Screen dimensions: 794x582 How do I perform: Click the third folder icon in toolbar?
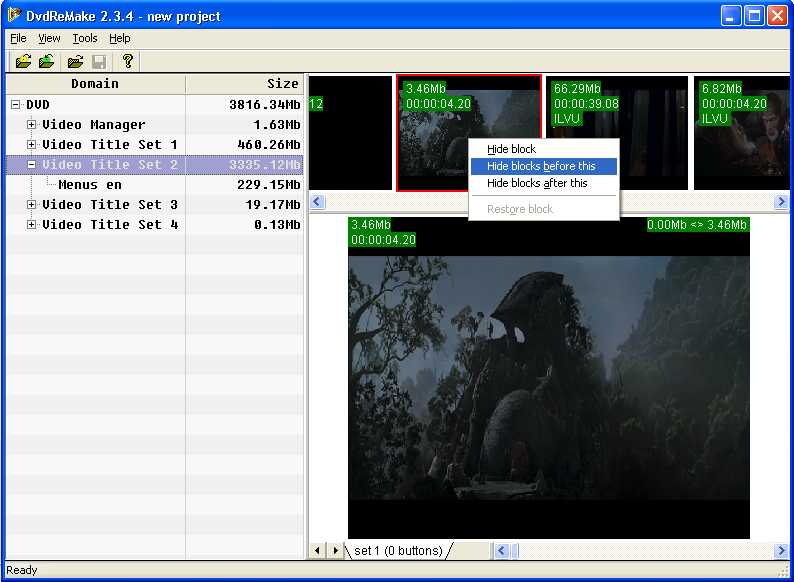tap(75, 62)
